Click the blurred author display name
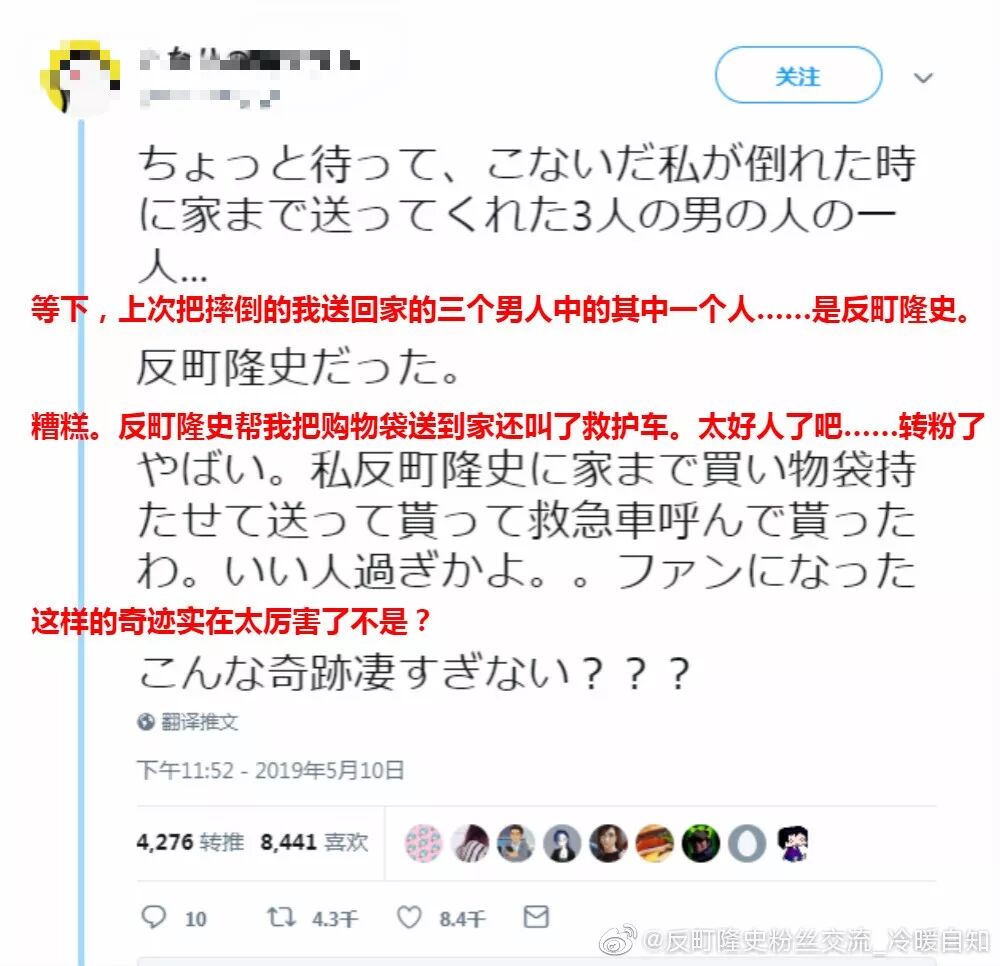 tap(250, 61)
